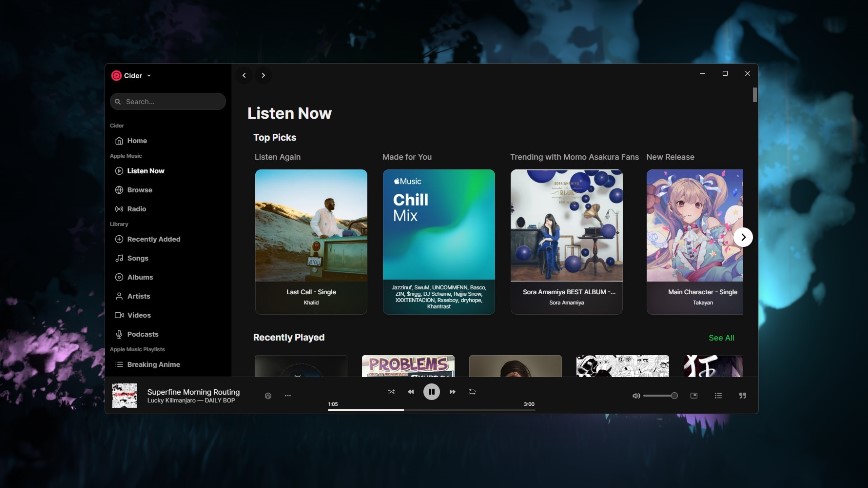Open the PROBLEMS recently played cover
Image resolution: width=868 pixels, height=488 pixels.
[x=409, y=366]
